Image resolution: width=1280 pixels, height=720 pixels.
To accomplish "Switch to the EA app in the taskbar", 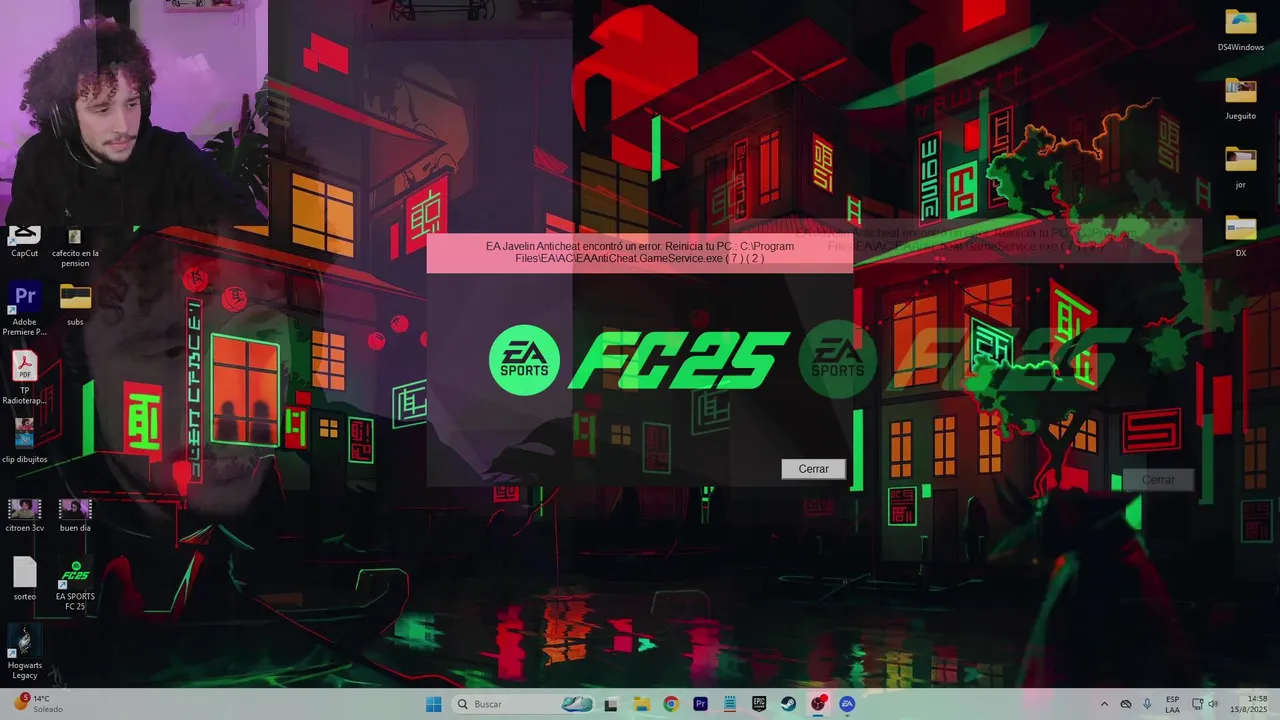I will click(x=848, y=704).
